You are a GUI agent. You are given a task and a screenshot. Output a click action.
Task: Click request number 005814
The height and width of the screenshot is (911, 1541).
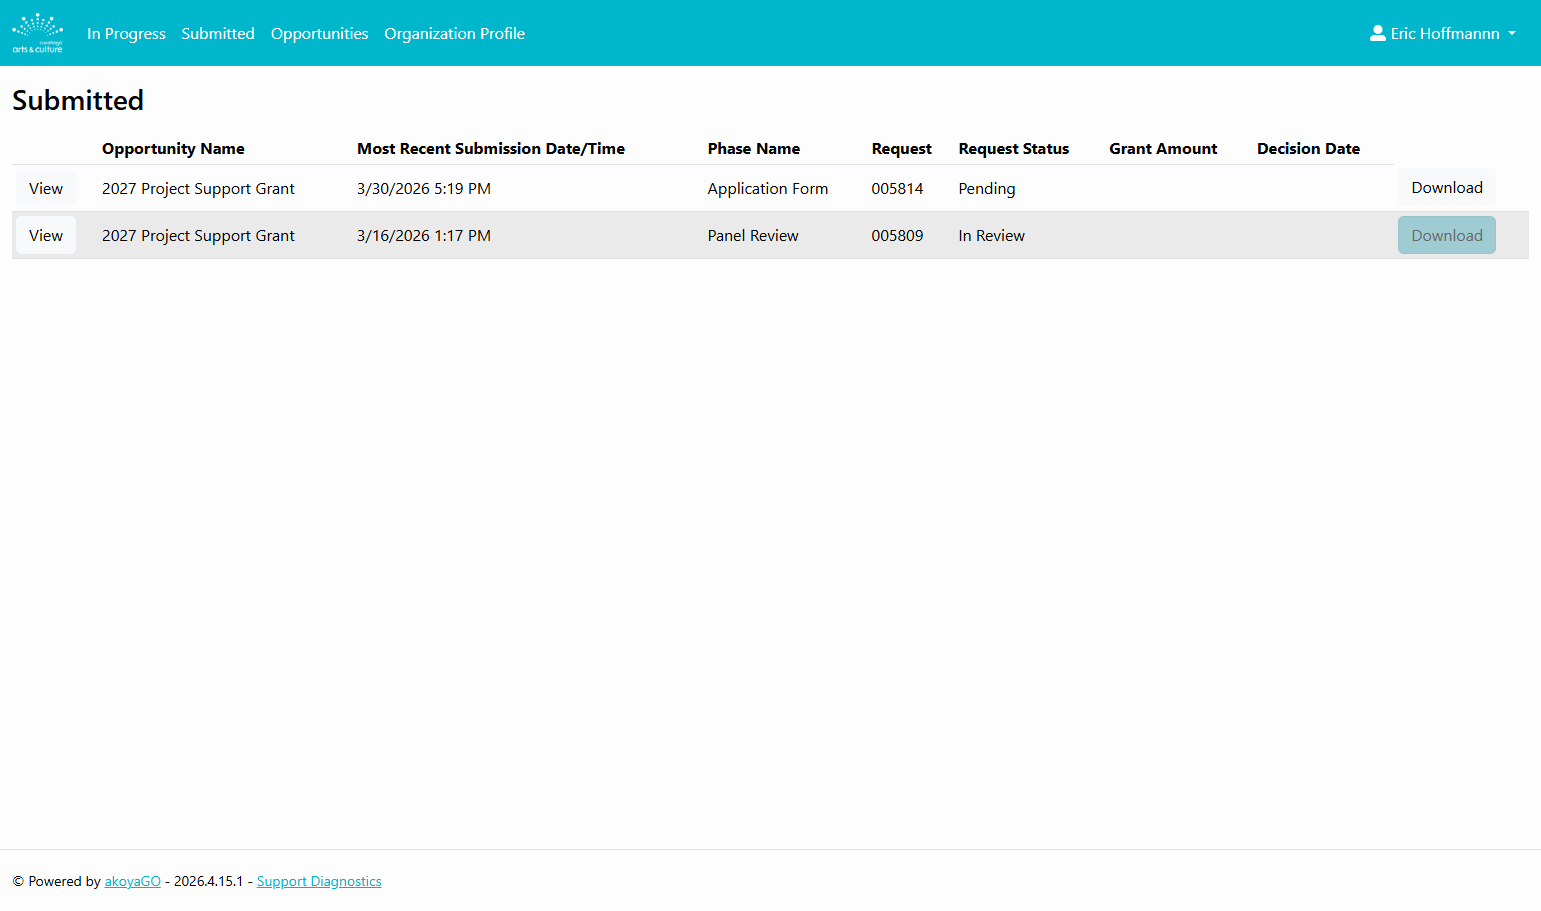coord(897,188)
